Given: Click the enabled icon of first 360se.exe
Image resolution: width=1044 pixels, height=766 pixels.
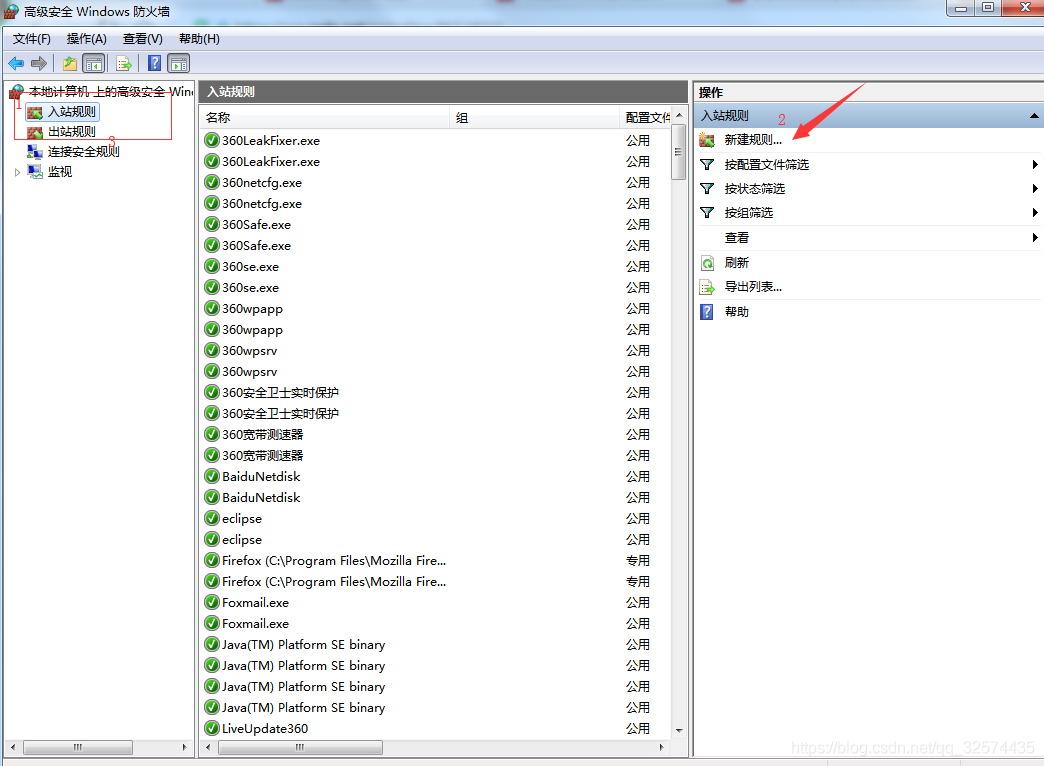Looking at the screenshot, I should click(212, 266).
